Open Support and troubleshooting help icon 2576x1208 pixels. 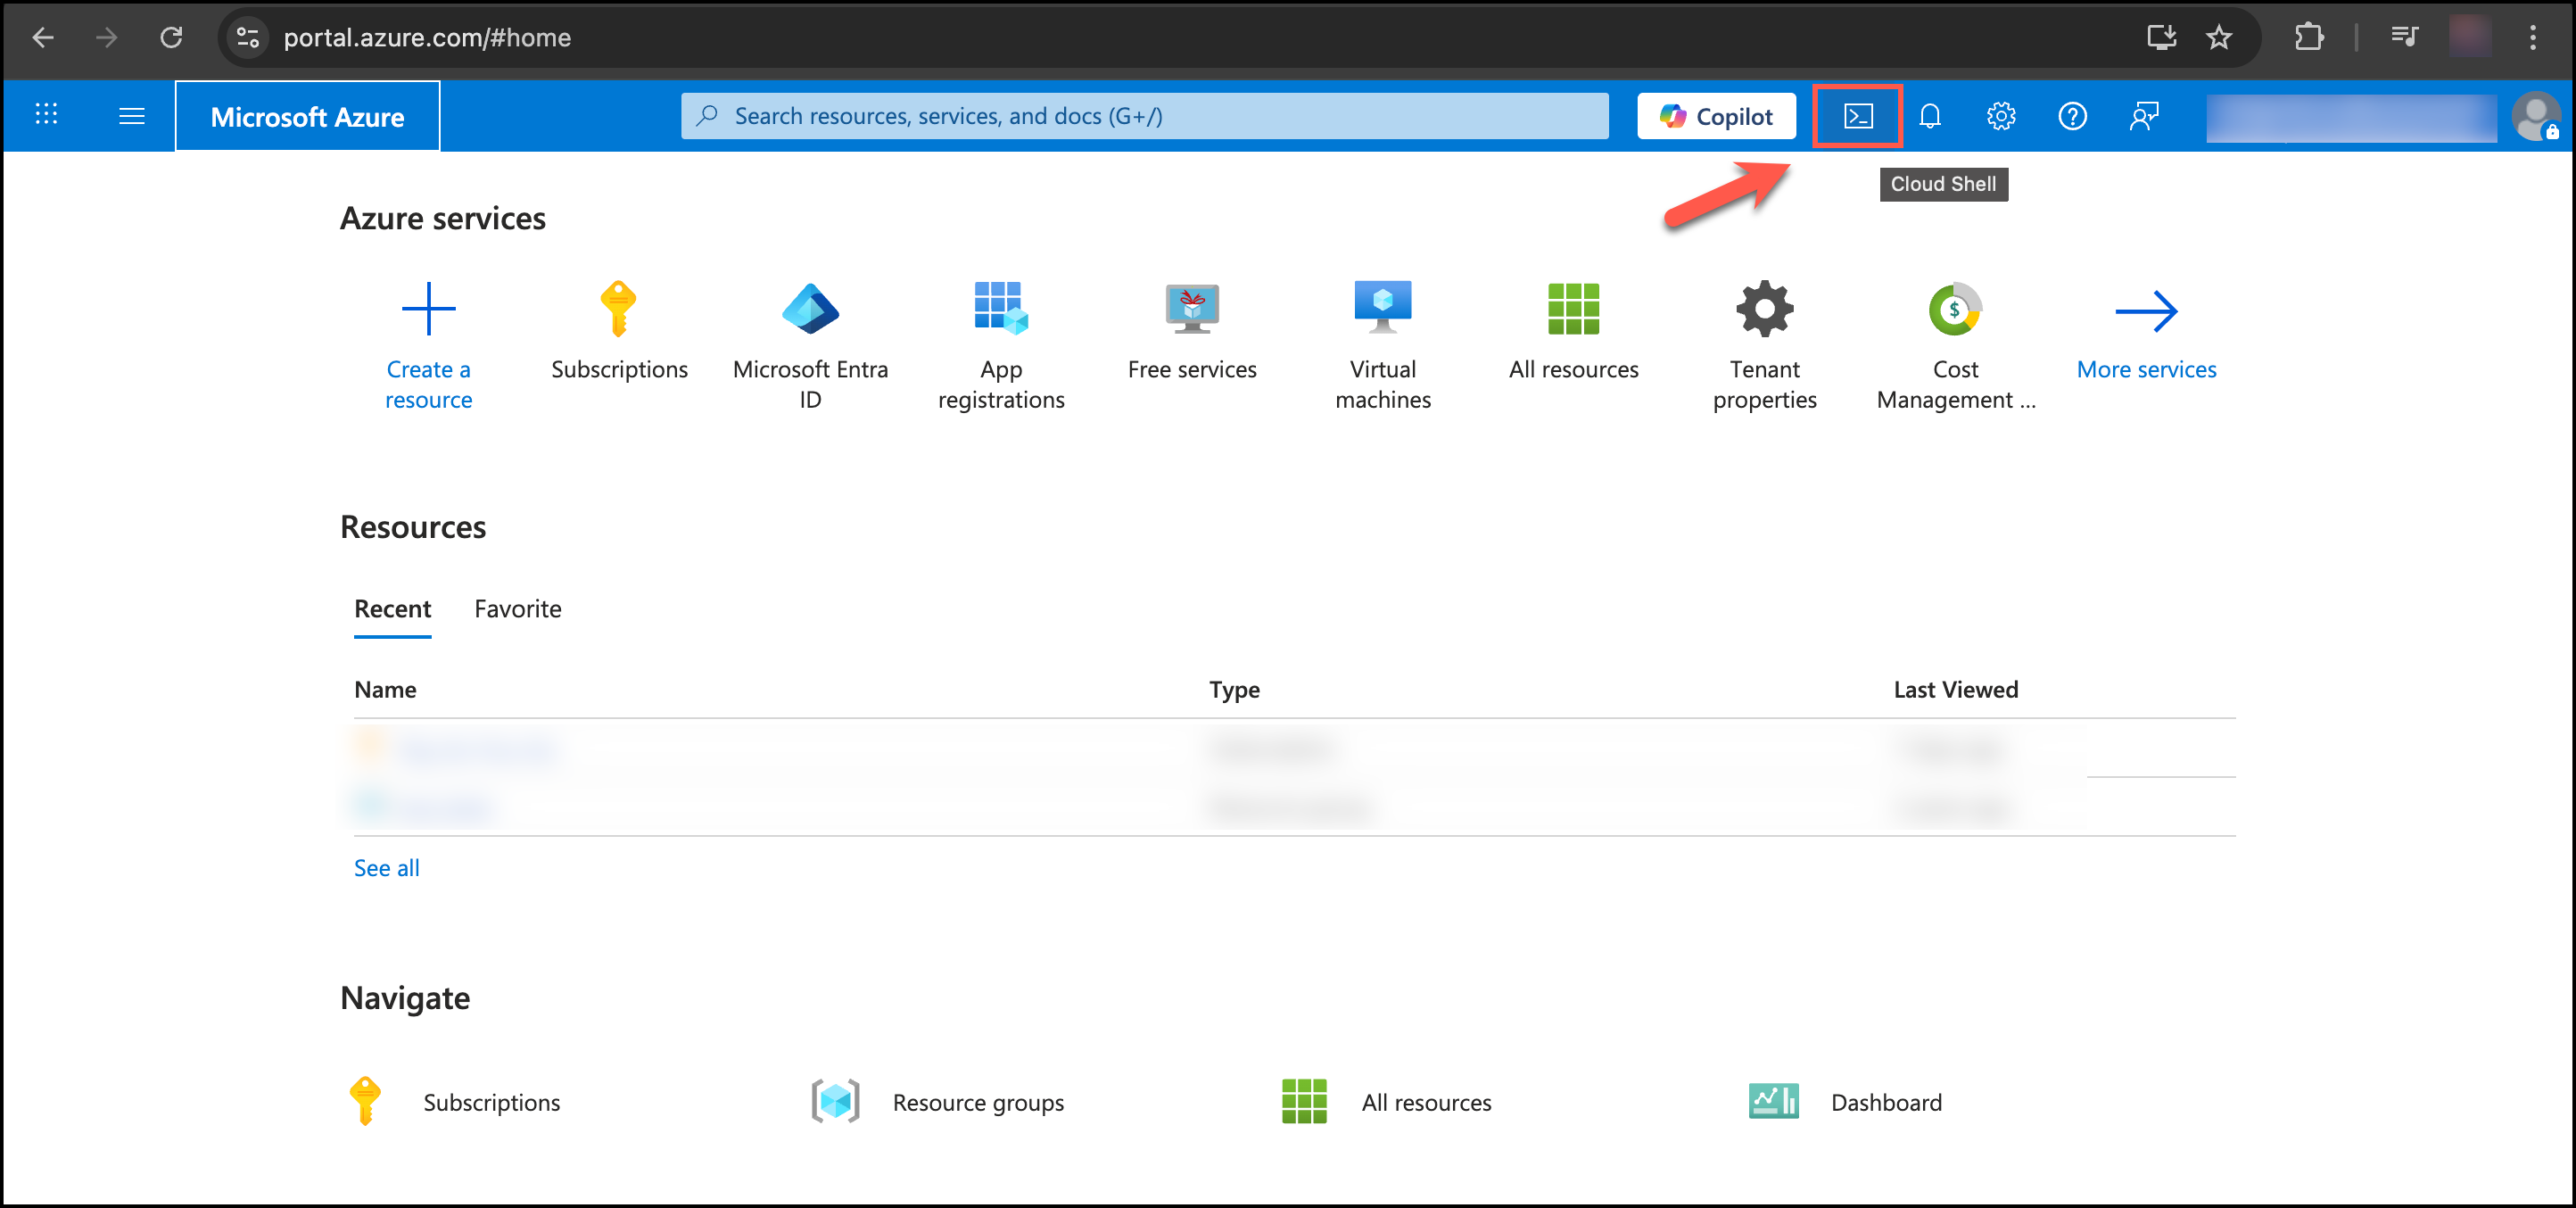pyautogui.click(x=2072, y=117)
